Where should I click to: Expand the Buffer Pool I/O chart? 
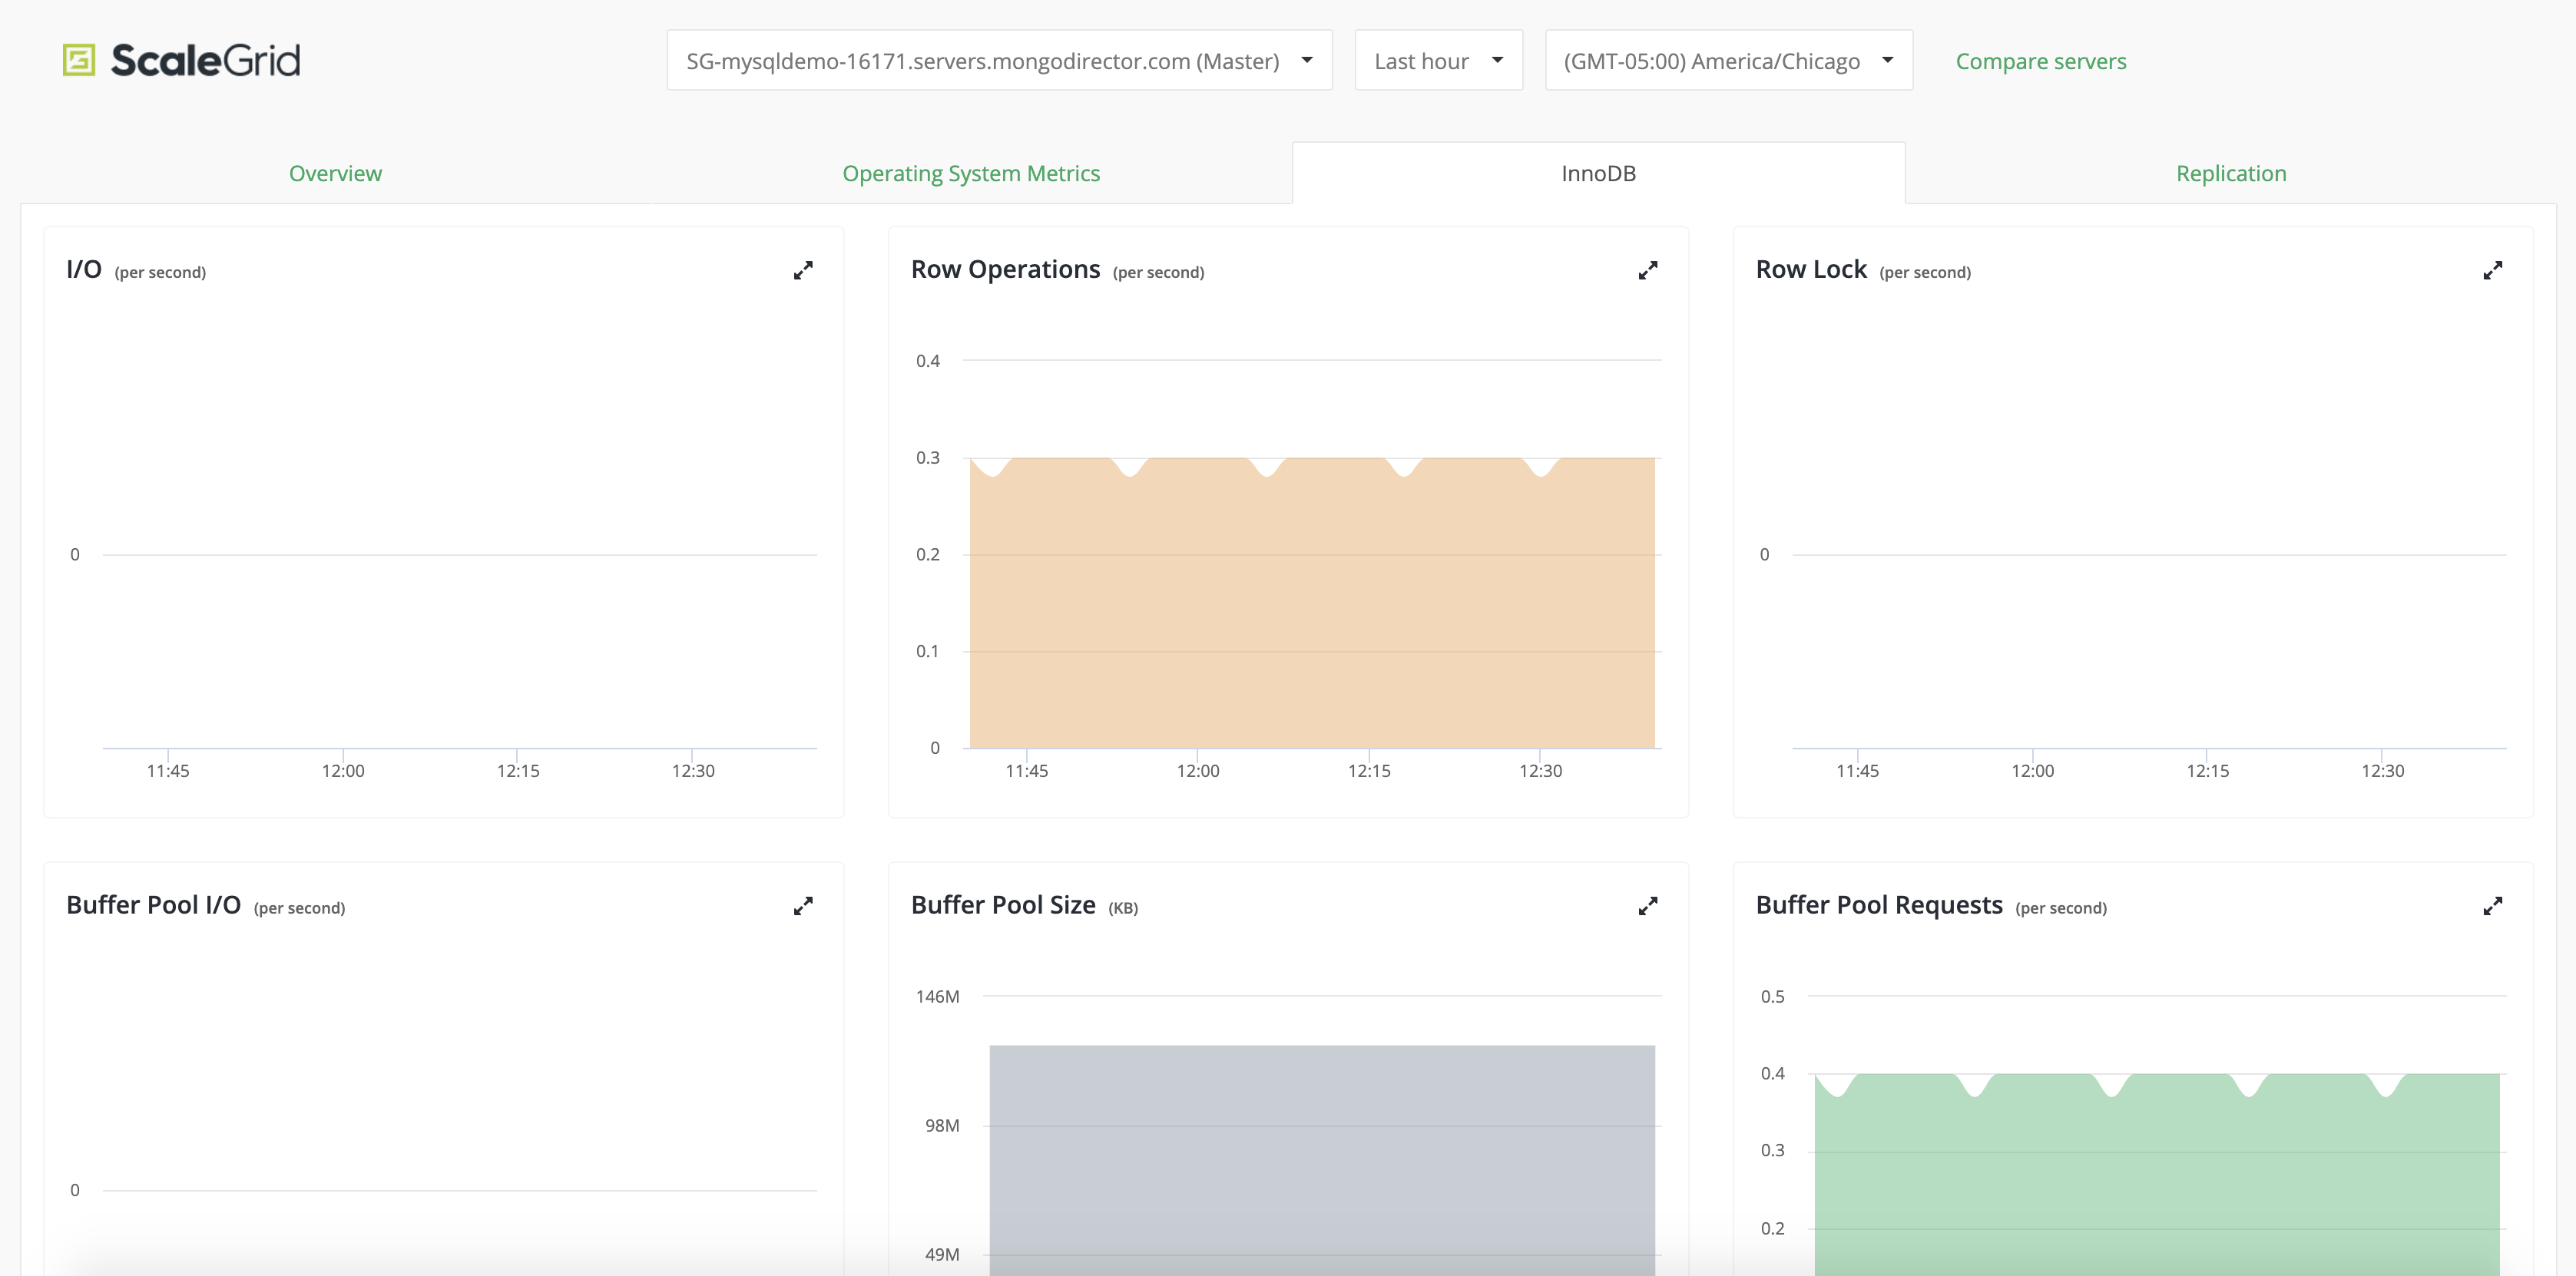[803, 906]
